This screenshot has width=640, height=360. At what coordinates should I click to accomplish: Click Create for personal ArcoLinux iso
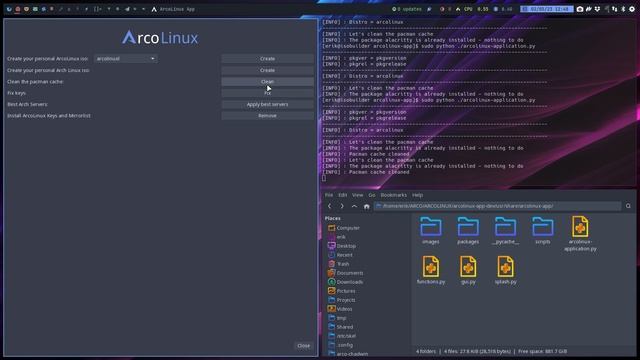[x=267, y=59]
